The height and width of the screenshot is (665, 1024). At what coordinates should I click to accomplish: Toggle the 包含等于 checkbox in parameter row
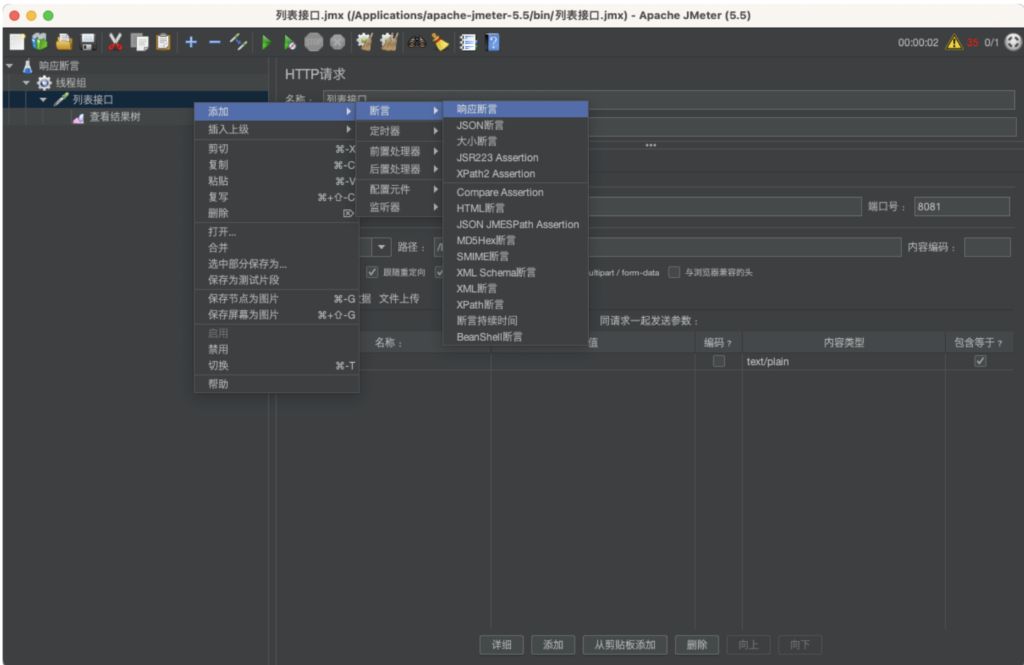point(980,361)
